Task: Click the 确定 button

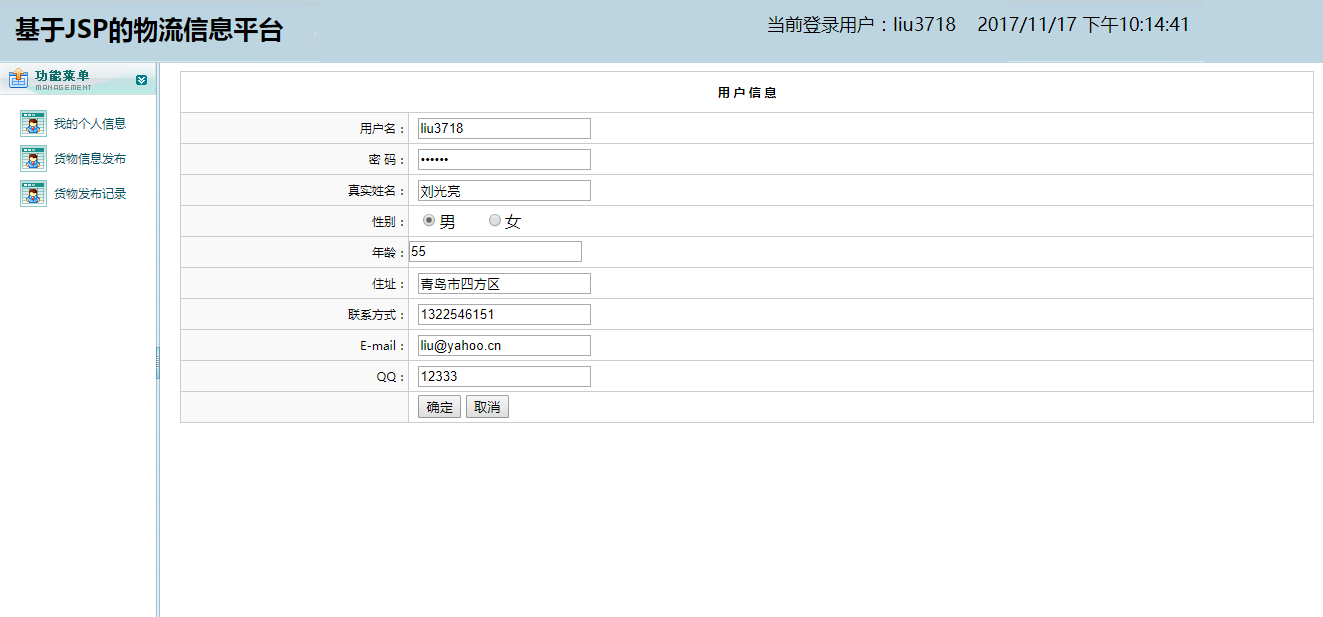Action: (x=439, y=407)
